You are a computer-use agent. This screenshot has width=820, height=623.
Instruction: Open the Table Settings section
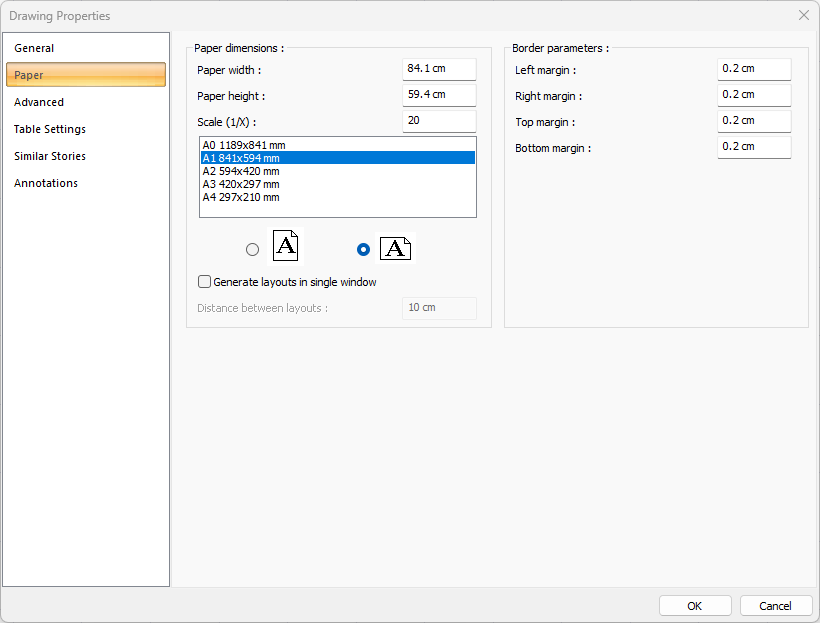pos(50,129)
